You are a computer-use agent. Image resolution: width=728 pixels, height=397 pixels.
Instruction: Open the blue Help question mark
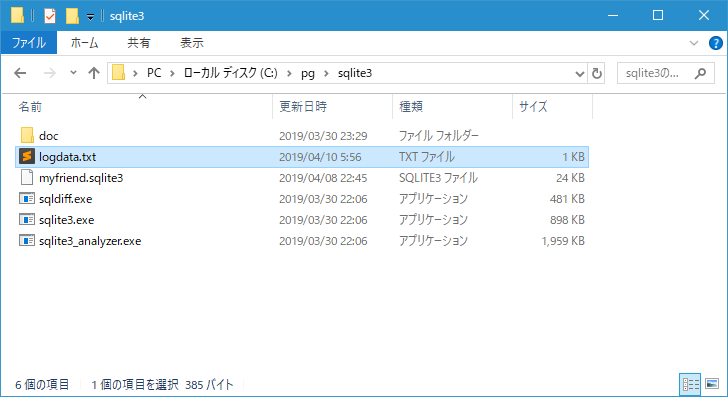click(715, 43)
